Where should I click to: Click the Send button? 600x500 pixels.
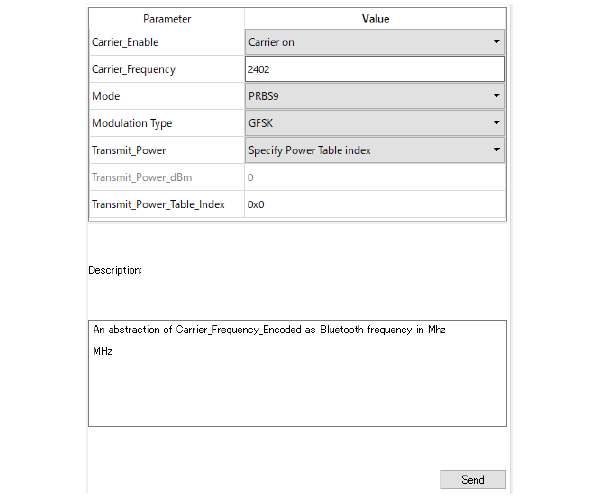[473, 479]
